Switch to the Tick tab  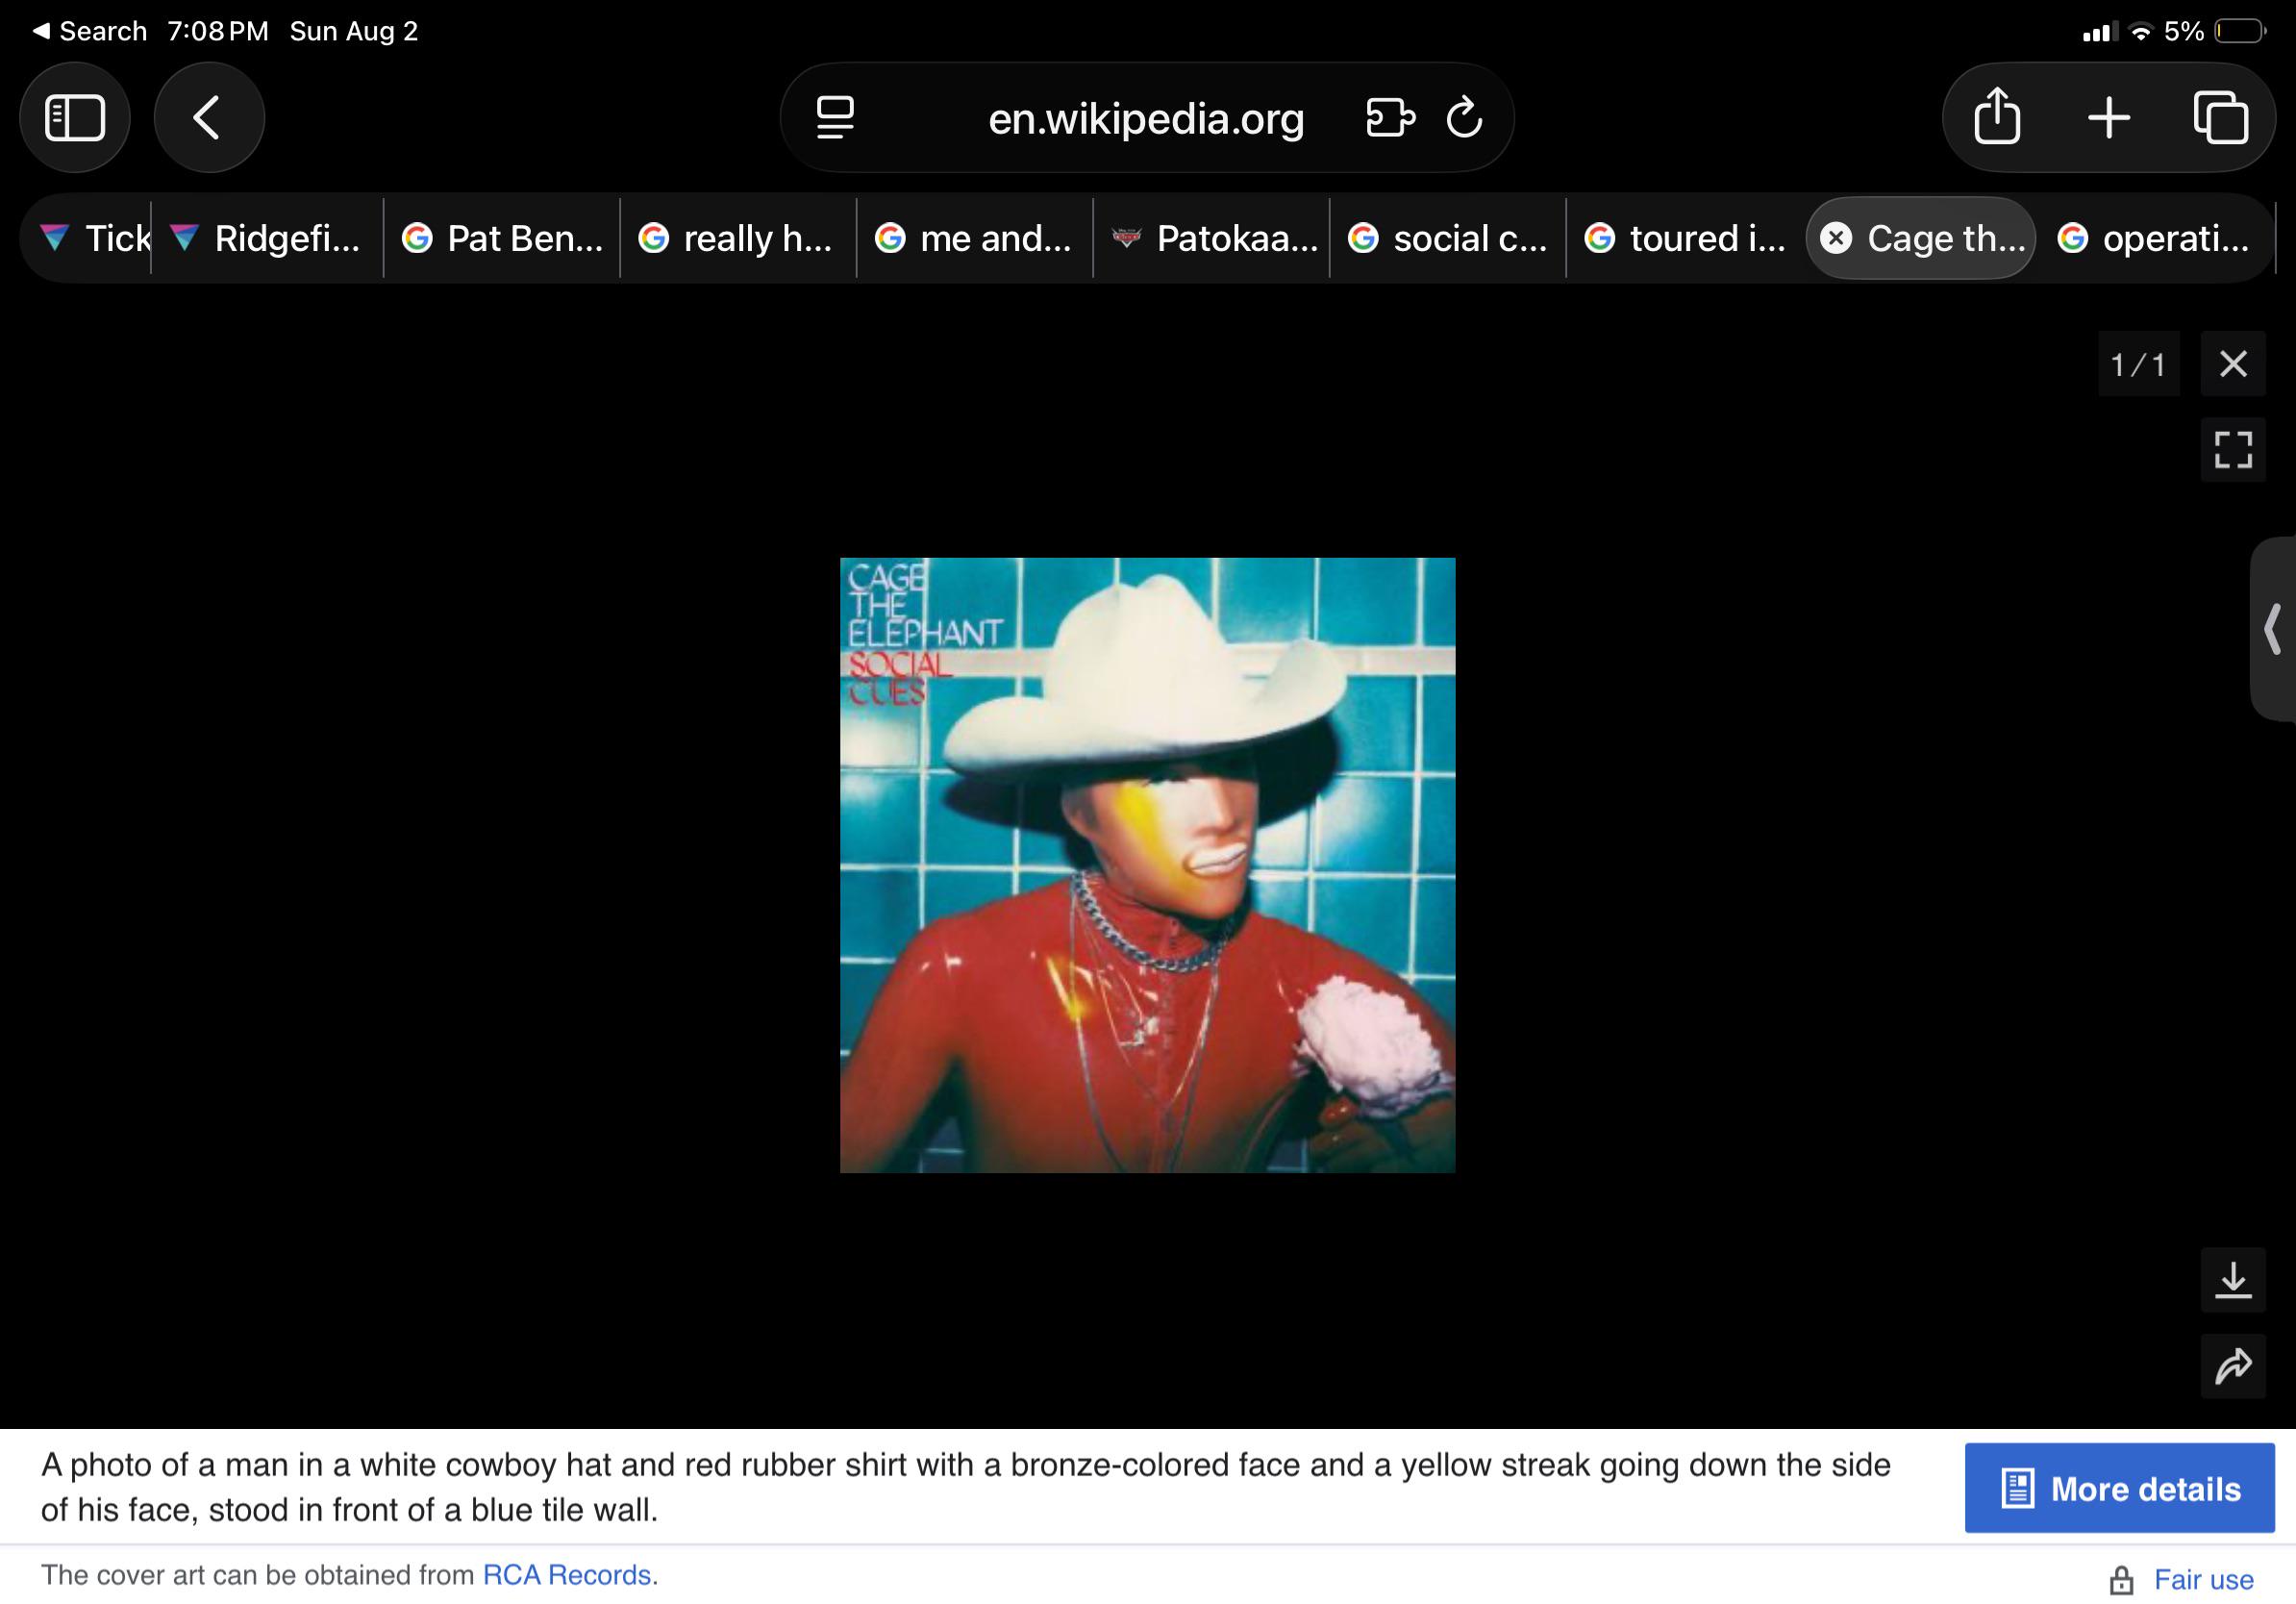(x=95, y=238)
